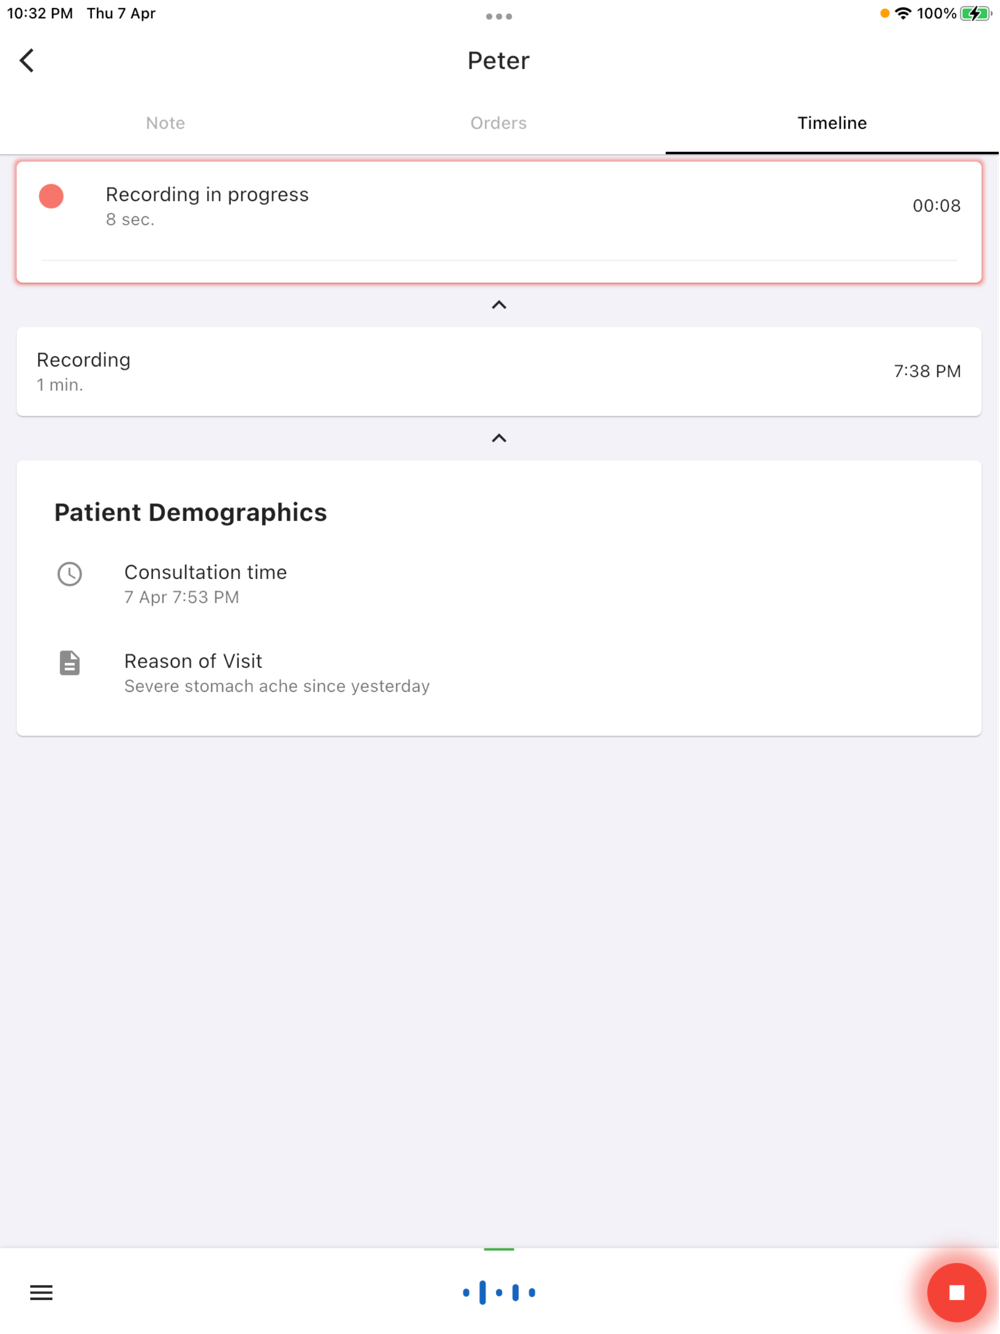This screenshot has width=1000, height=1334.
Task: Tap the three-dot multitasking indicator
Action: 499,16
